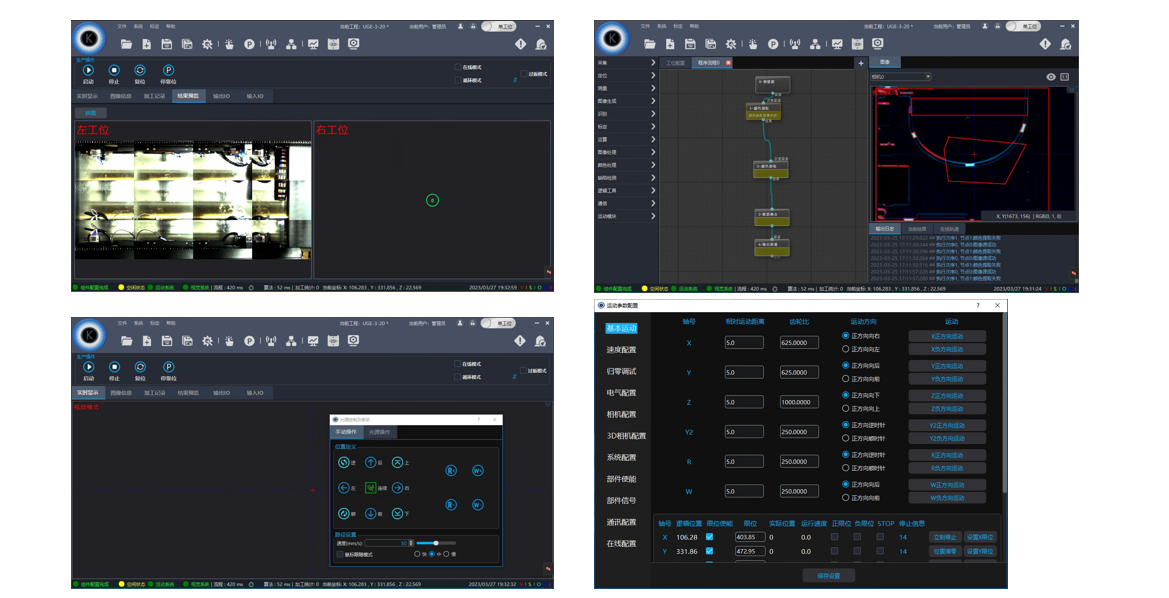Click the 保存设置 button

(828, 576)
